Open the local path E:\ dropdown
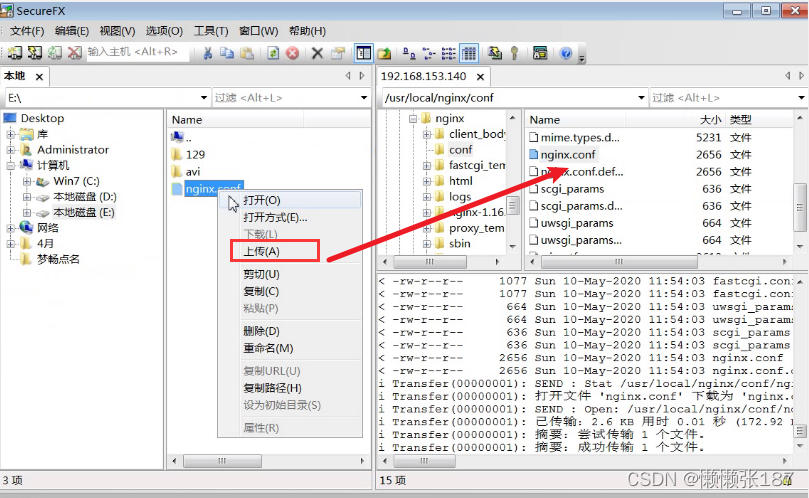 pos(204,98)
